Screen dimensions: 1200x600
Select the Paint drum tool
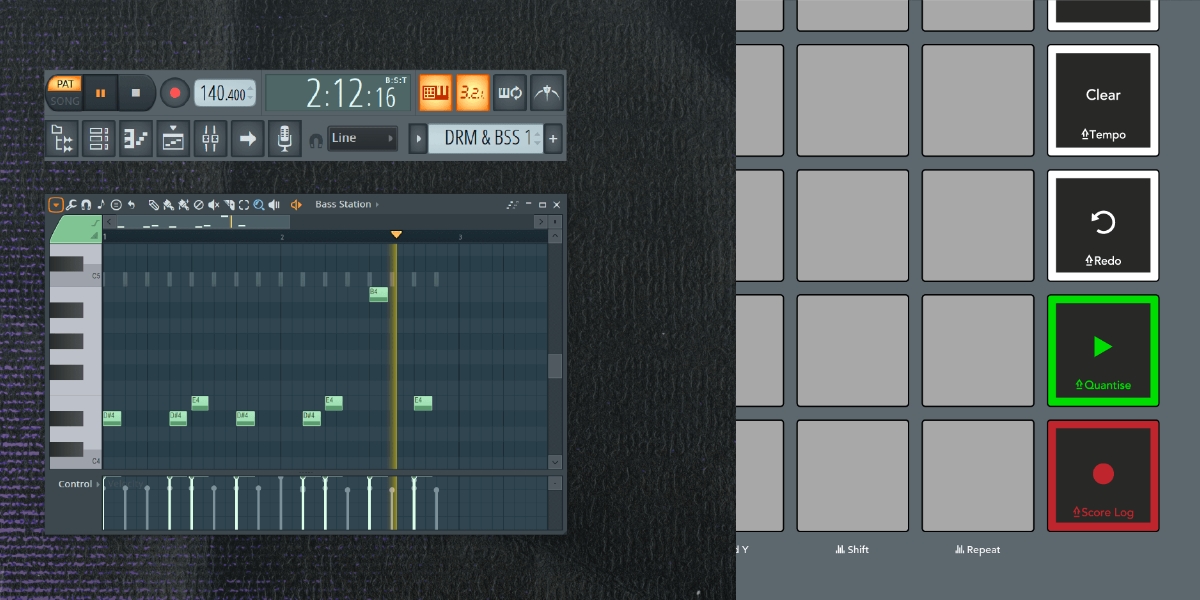(x=183, y=204)
